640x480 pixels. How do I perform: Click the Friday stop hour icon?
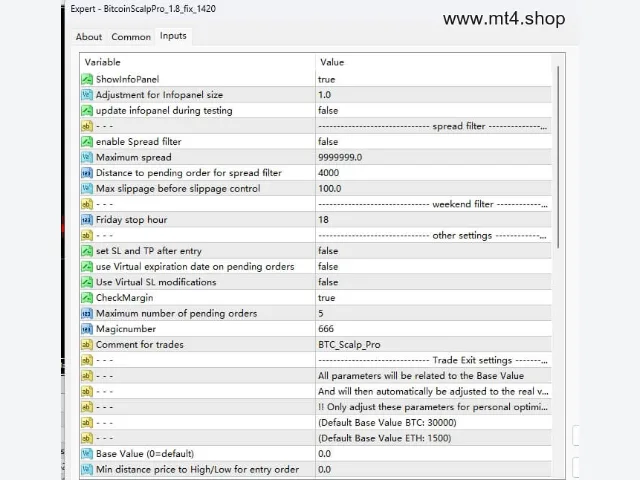click(x=87, y=220)
